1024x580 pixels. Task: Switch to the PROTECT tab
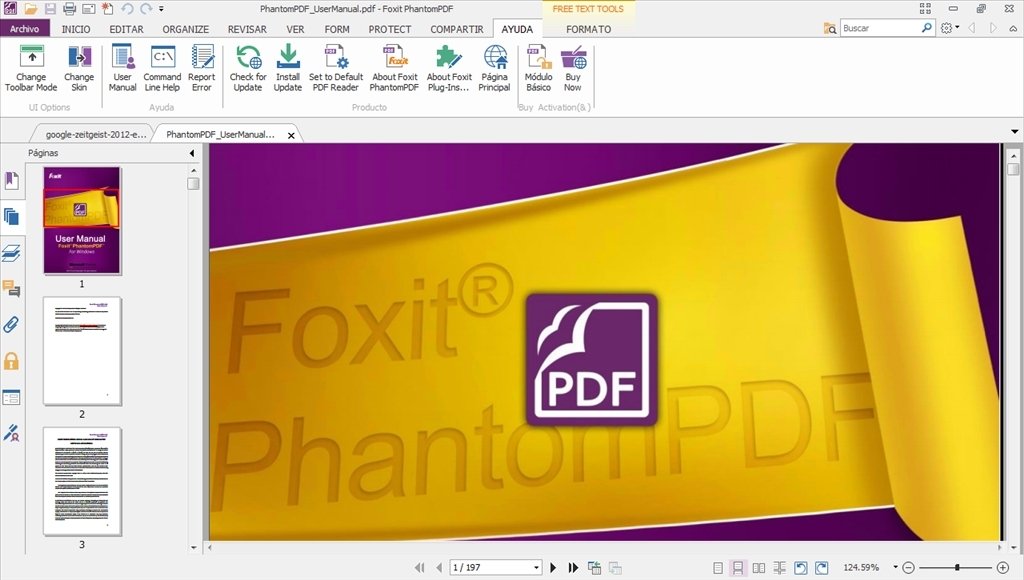tap(390, 29)
